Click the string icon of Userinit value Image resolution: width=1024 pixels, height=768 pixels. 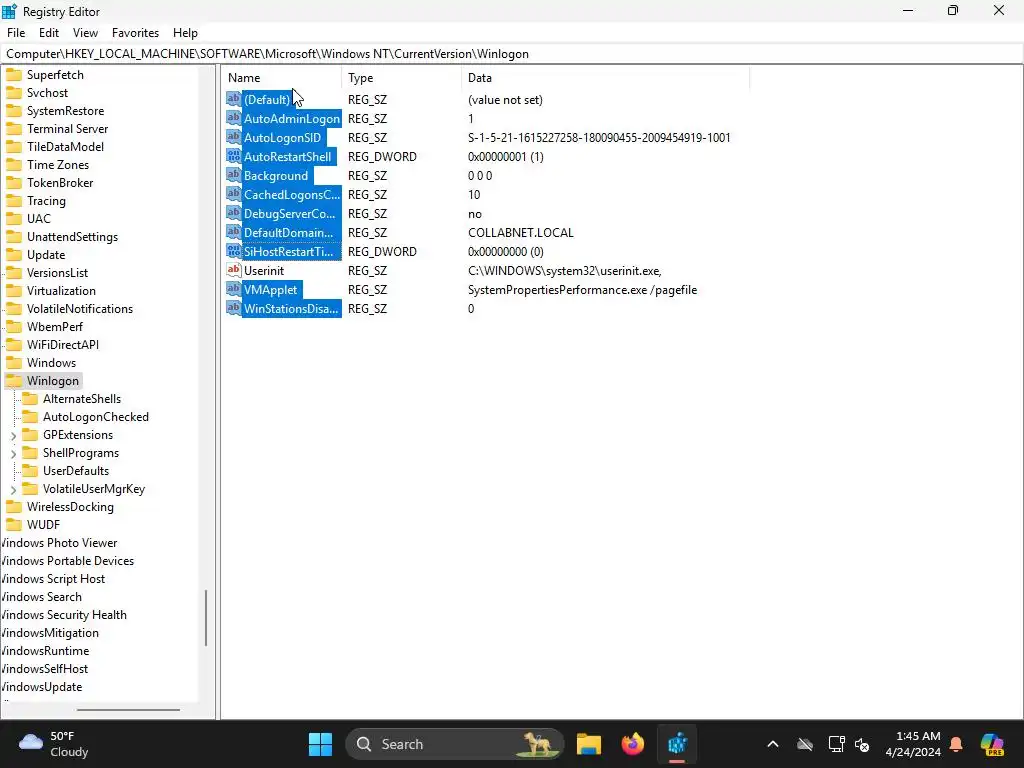pyautogui.click(x=233, y=270)
